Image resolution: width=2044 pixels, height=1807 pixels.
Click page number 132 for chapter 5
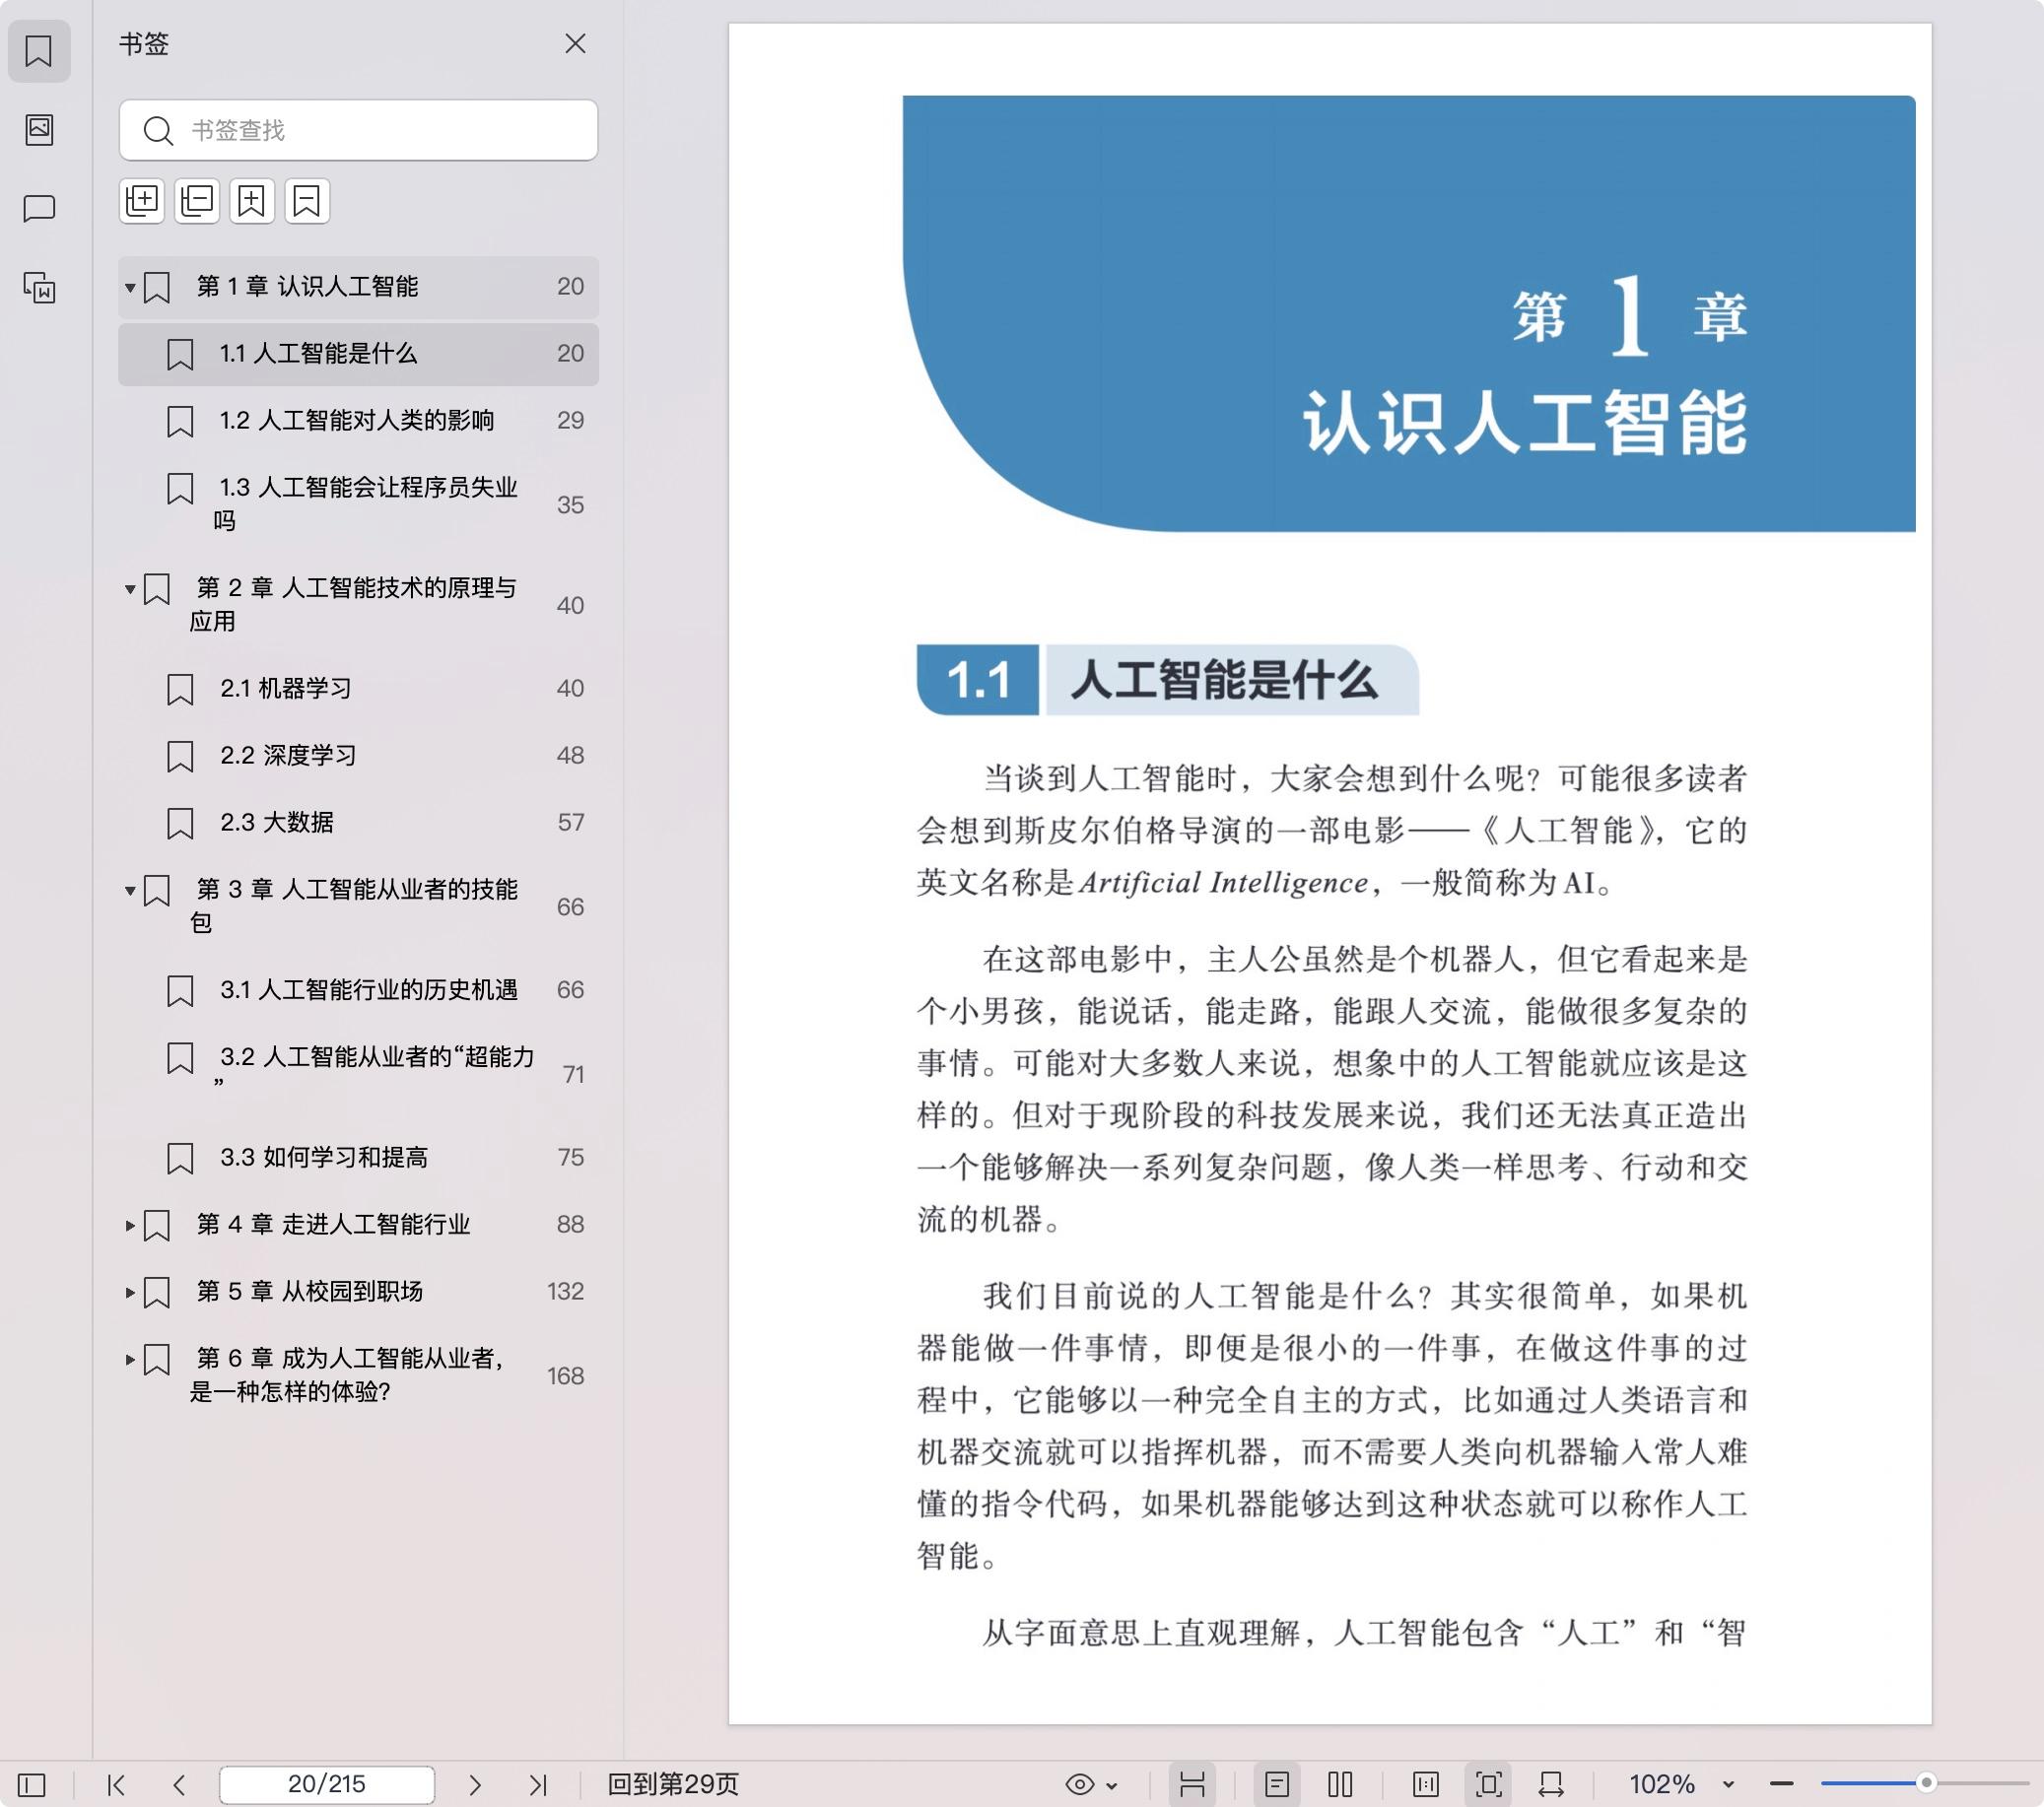(566, 1291)
